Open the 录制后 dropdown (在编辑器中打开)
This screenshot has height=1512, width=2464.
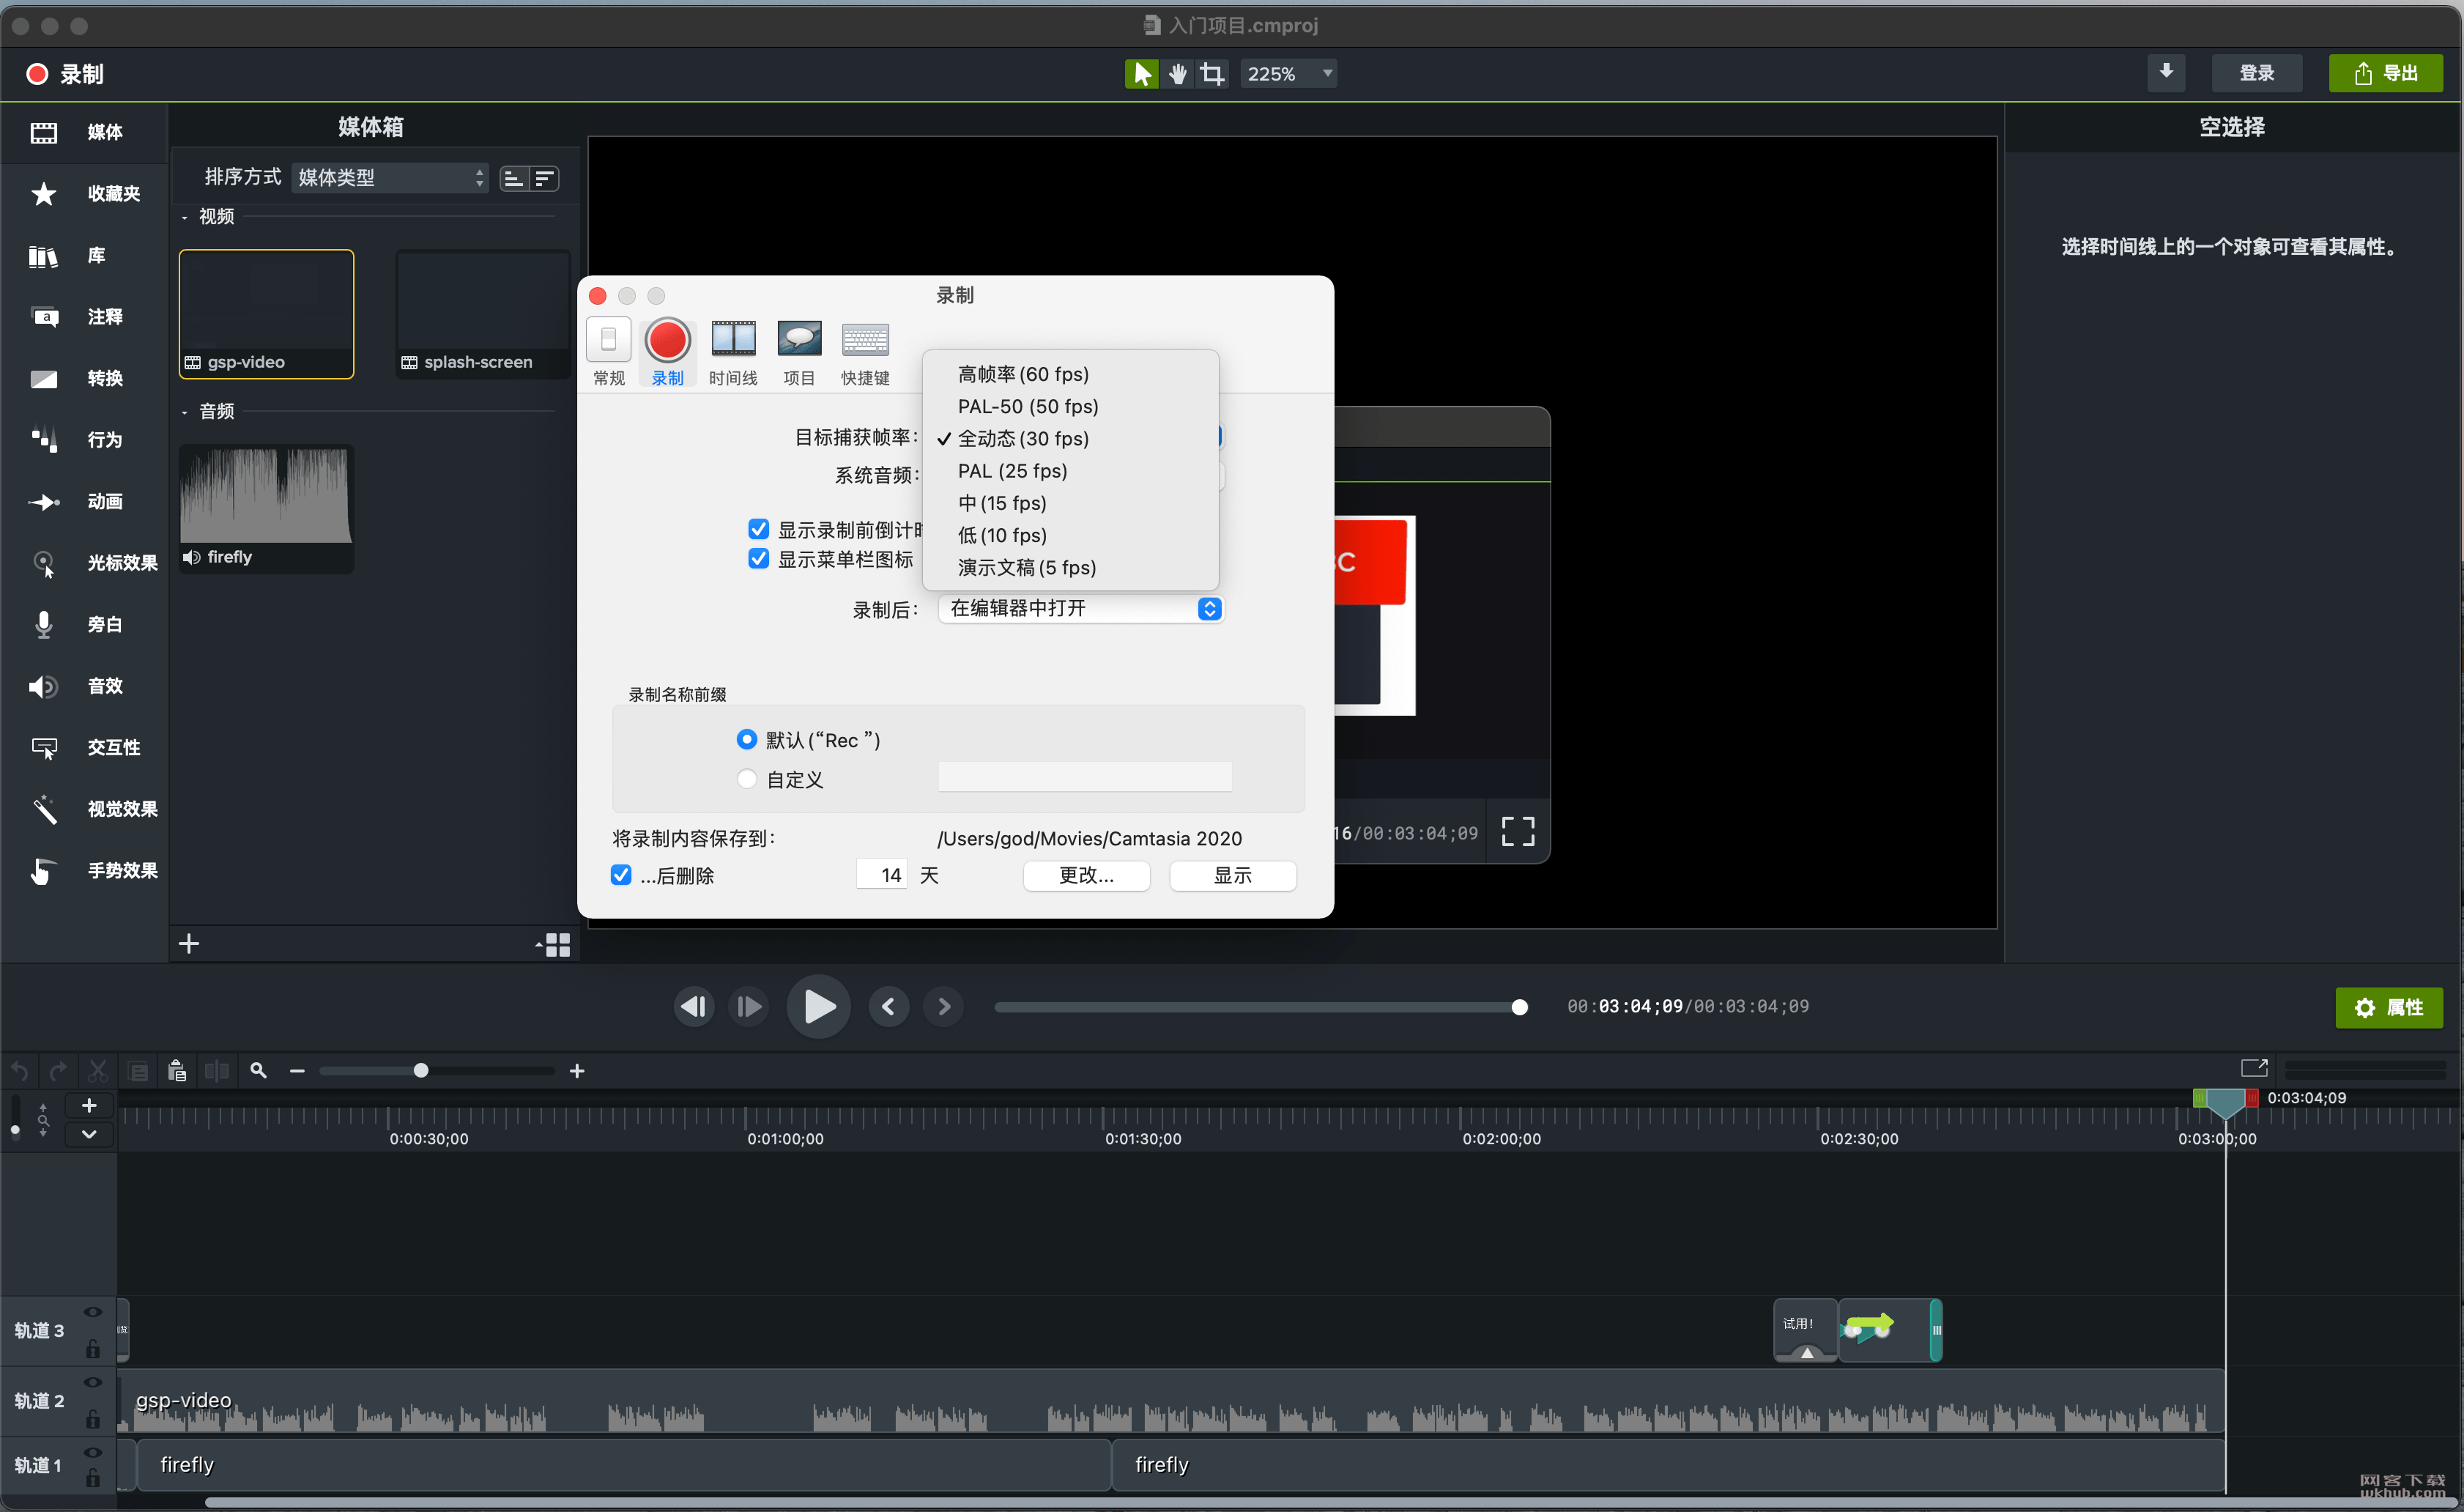coord(1081,608)
